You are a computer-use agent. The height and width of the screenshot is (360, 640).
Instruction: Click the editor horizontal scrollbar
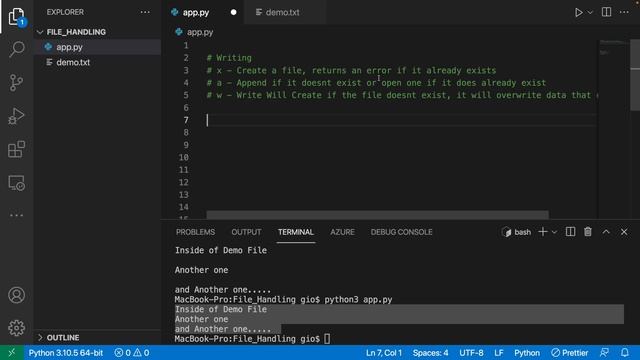click(x=378, y=215)
